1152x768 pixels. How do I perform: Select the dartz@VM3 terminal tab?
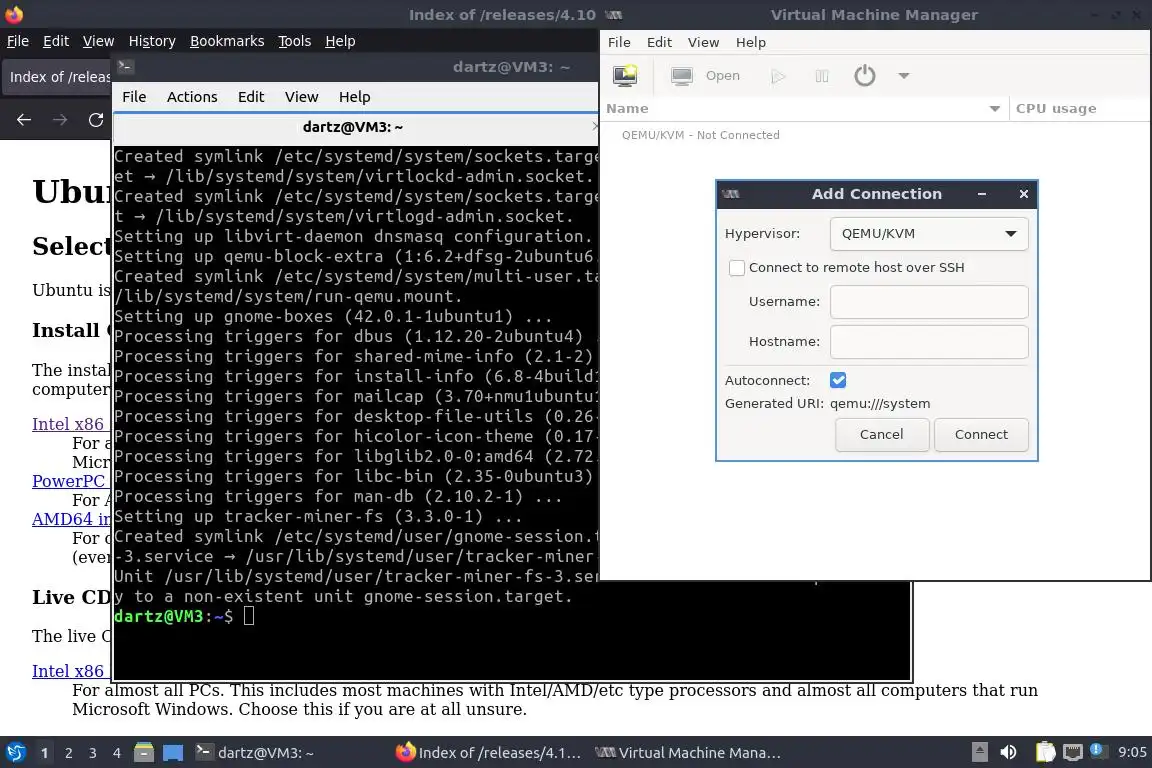click(x=353, y=127)
